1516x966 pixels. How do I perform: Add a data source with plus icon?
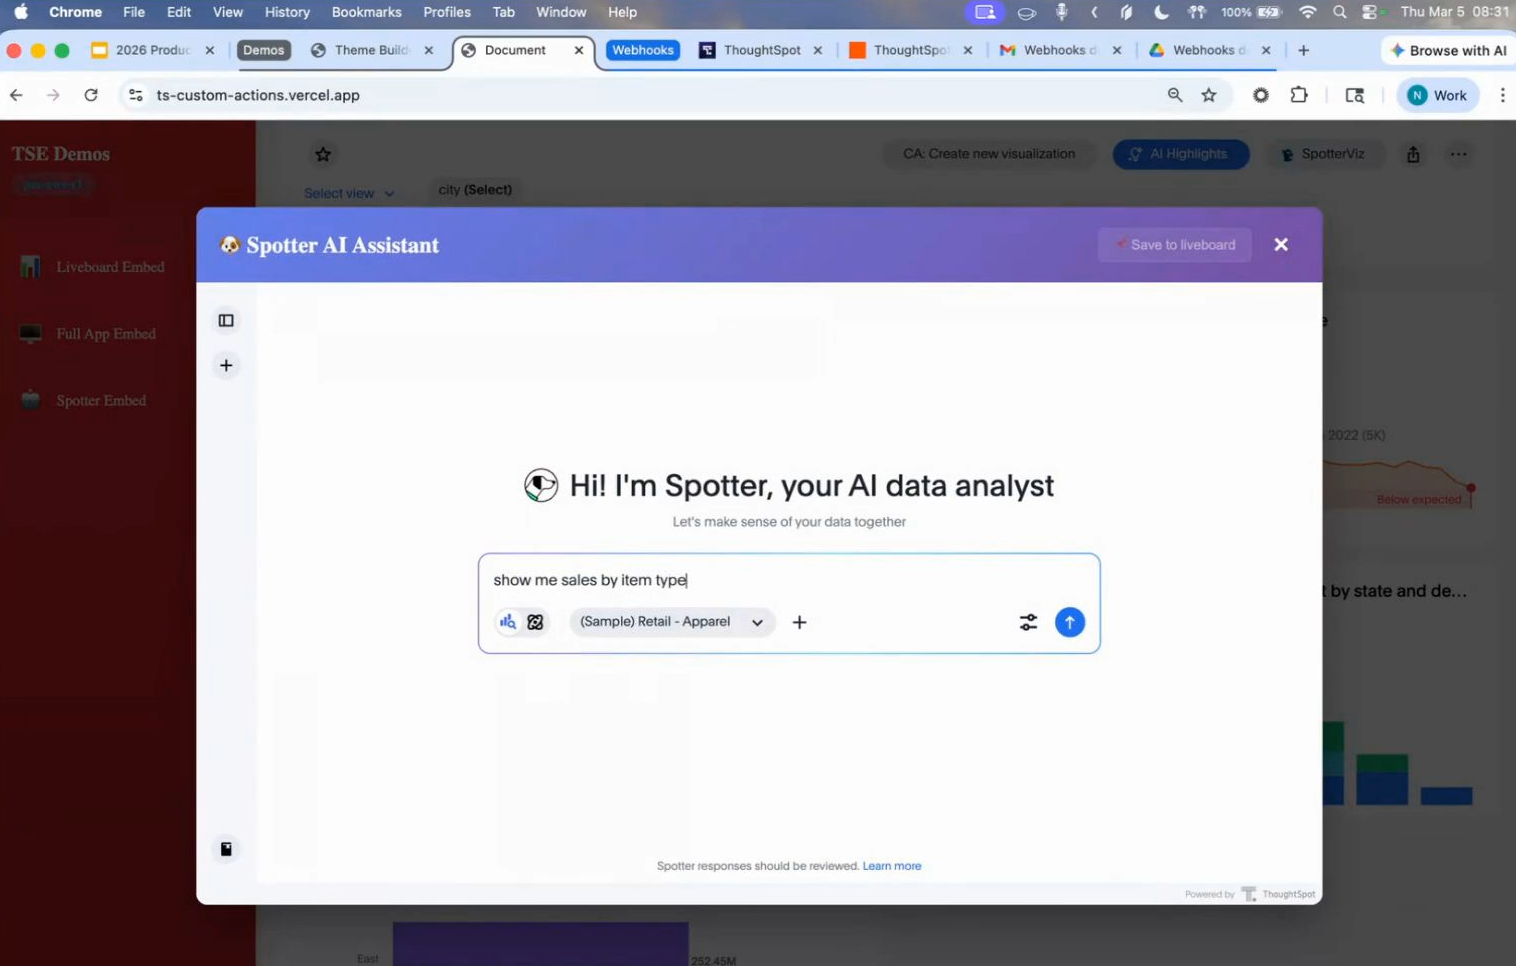[x=799, y=622]
